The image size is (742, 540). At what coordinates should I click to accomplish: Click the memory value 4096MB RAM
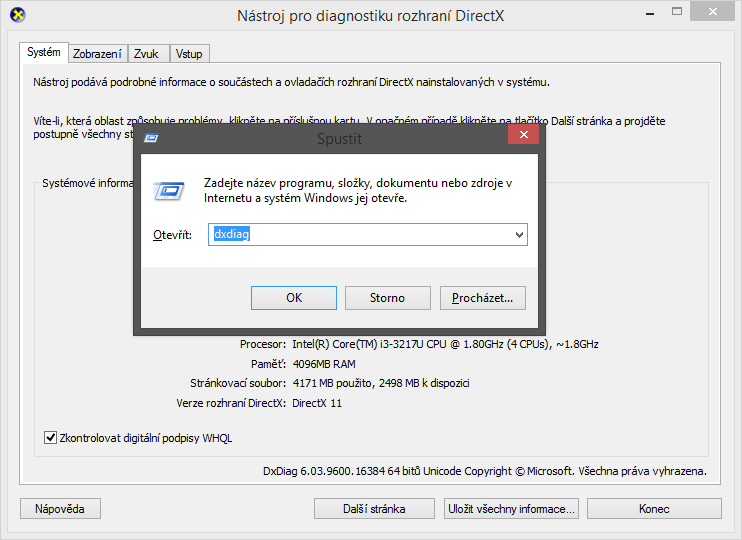coord(324,364)
